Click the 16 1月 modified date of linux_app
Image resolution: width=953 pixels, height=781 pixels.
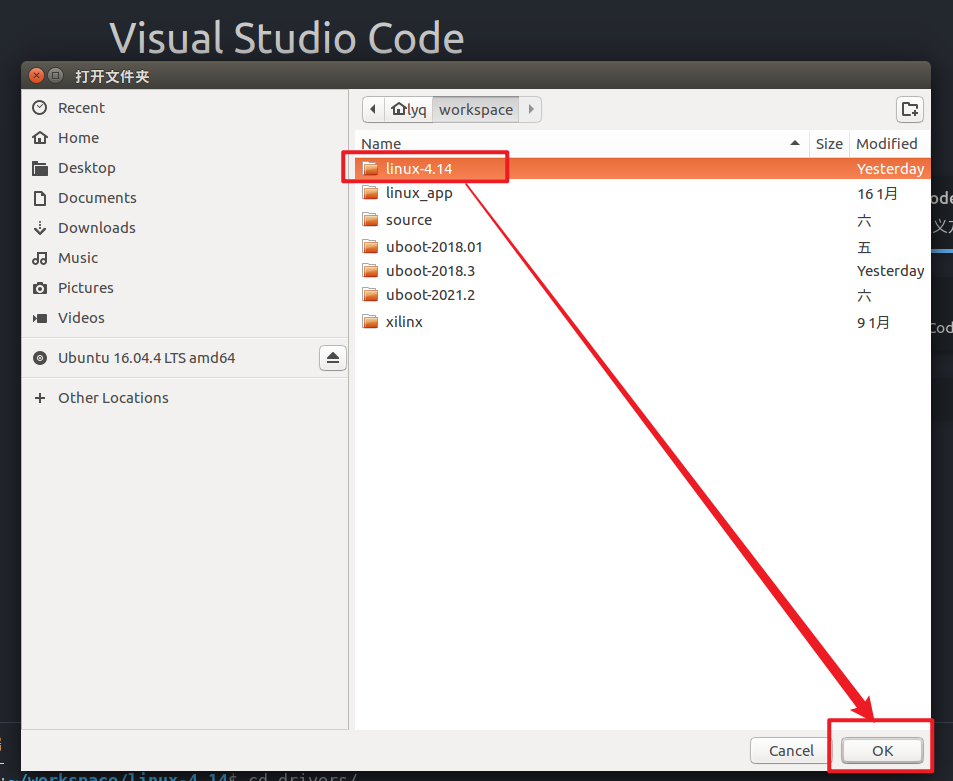coord(877,194)
